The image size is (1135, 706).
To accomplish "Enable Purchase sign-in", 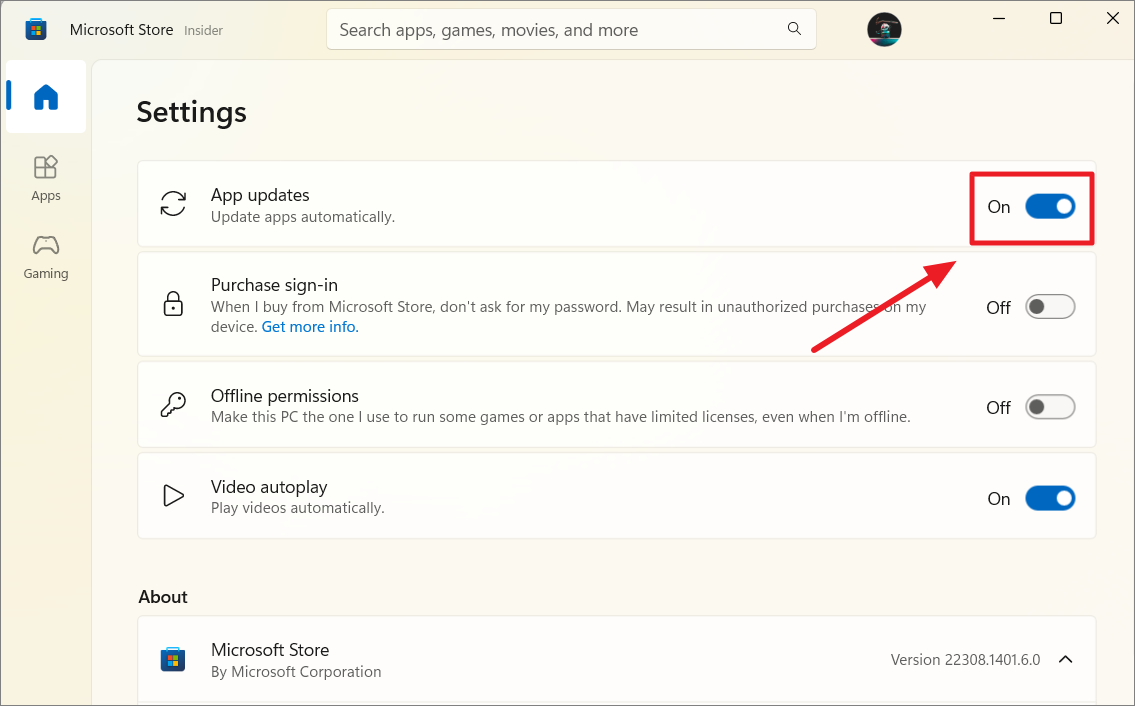I will [x=1050, y=306].
